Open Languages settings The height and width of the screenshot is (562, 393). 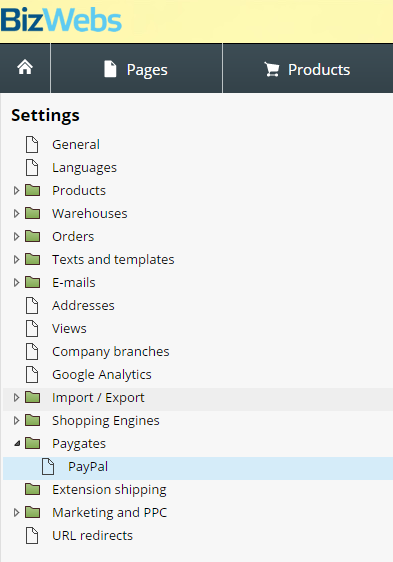tap(84, 167)
